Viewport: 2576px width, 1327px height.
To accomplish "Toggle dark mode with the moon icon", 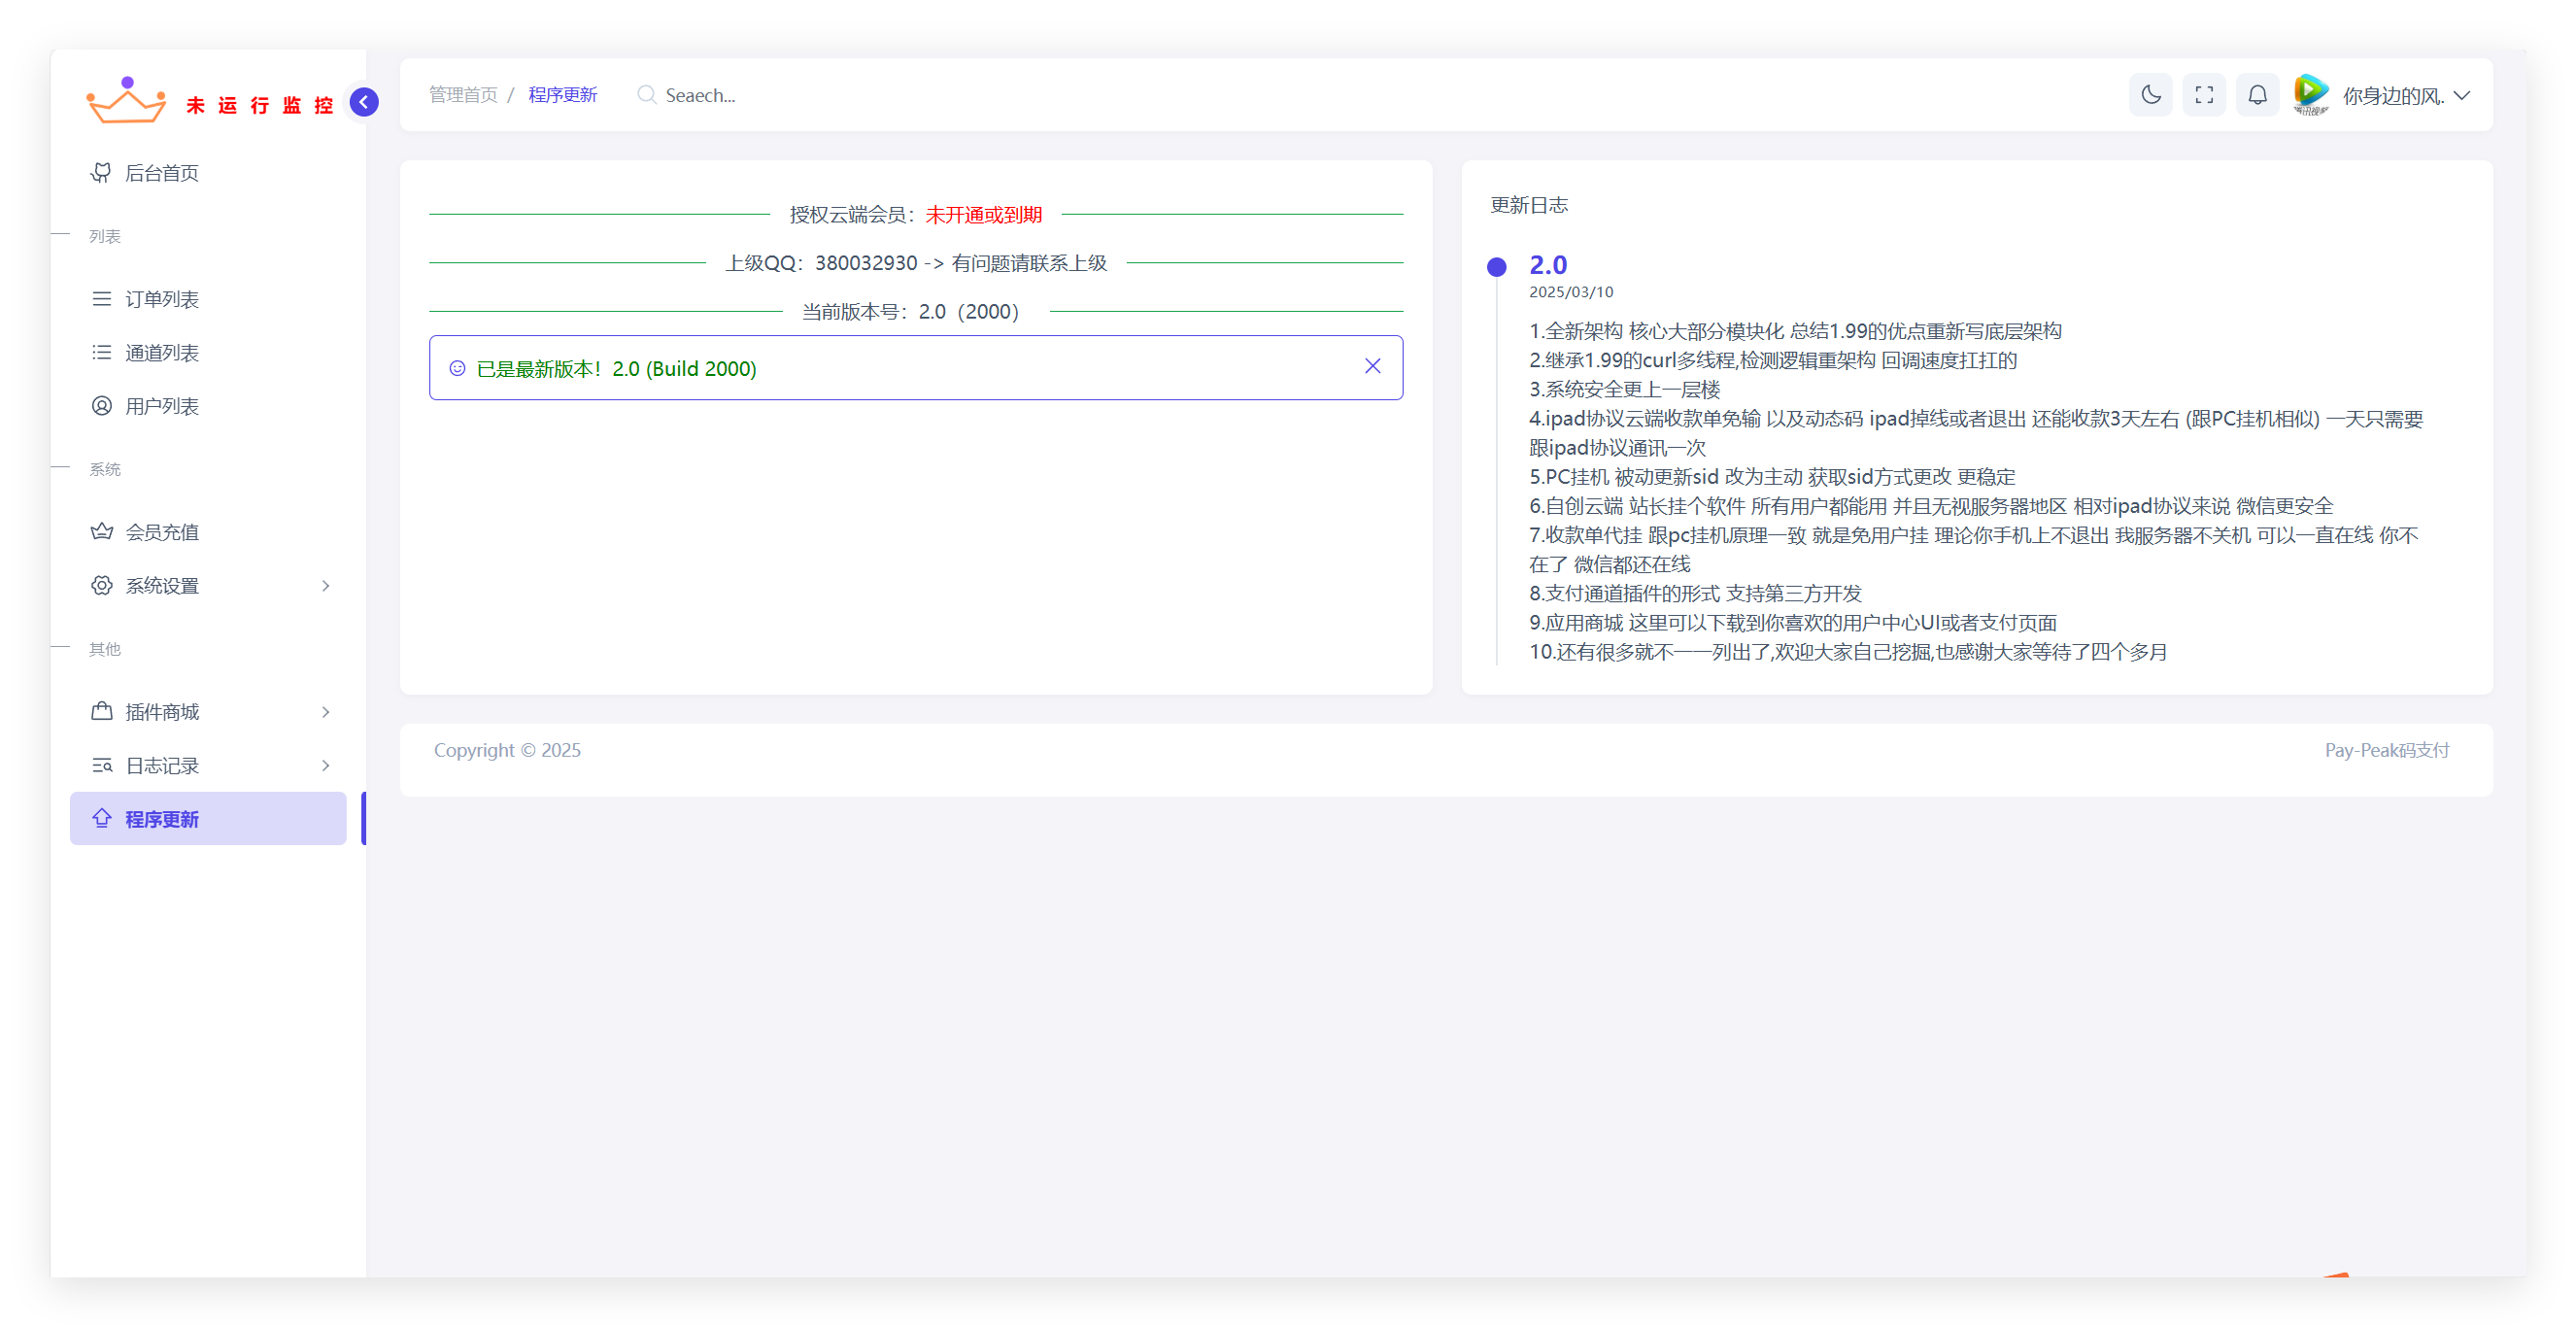I will (2150, 95).
